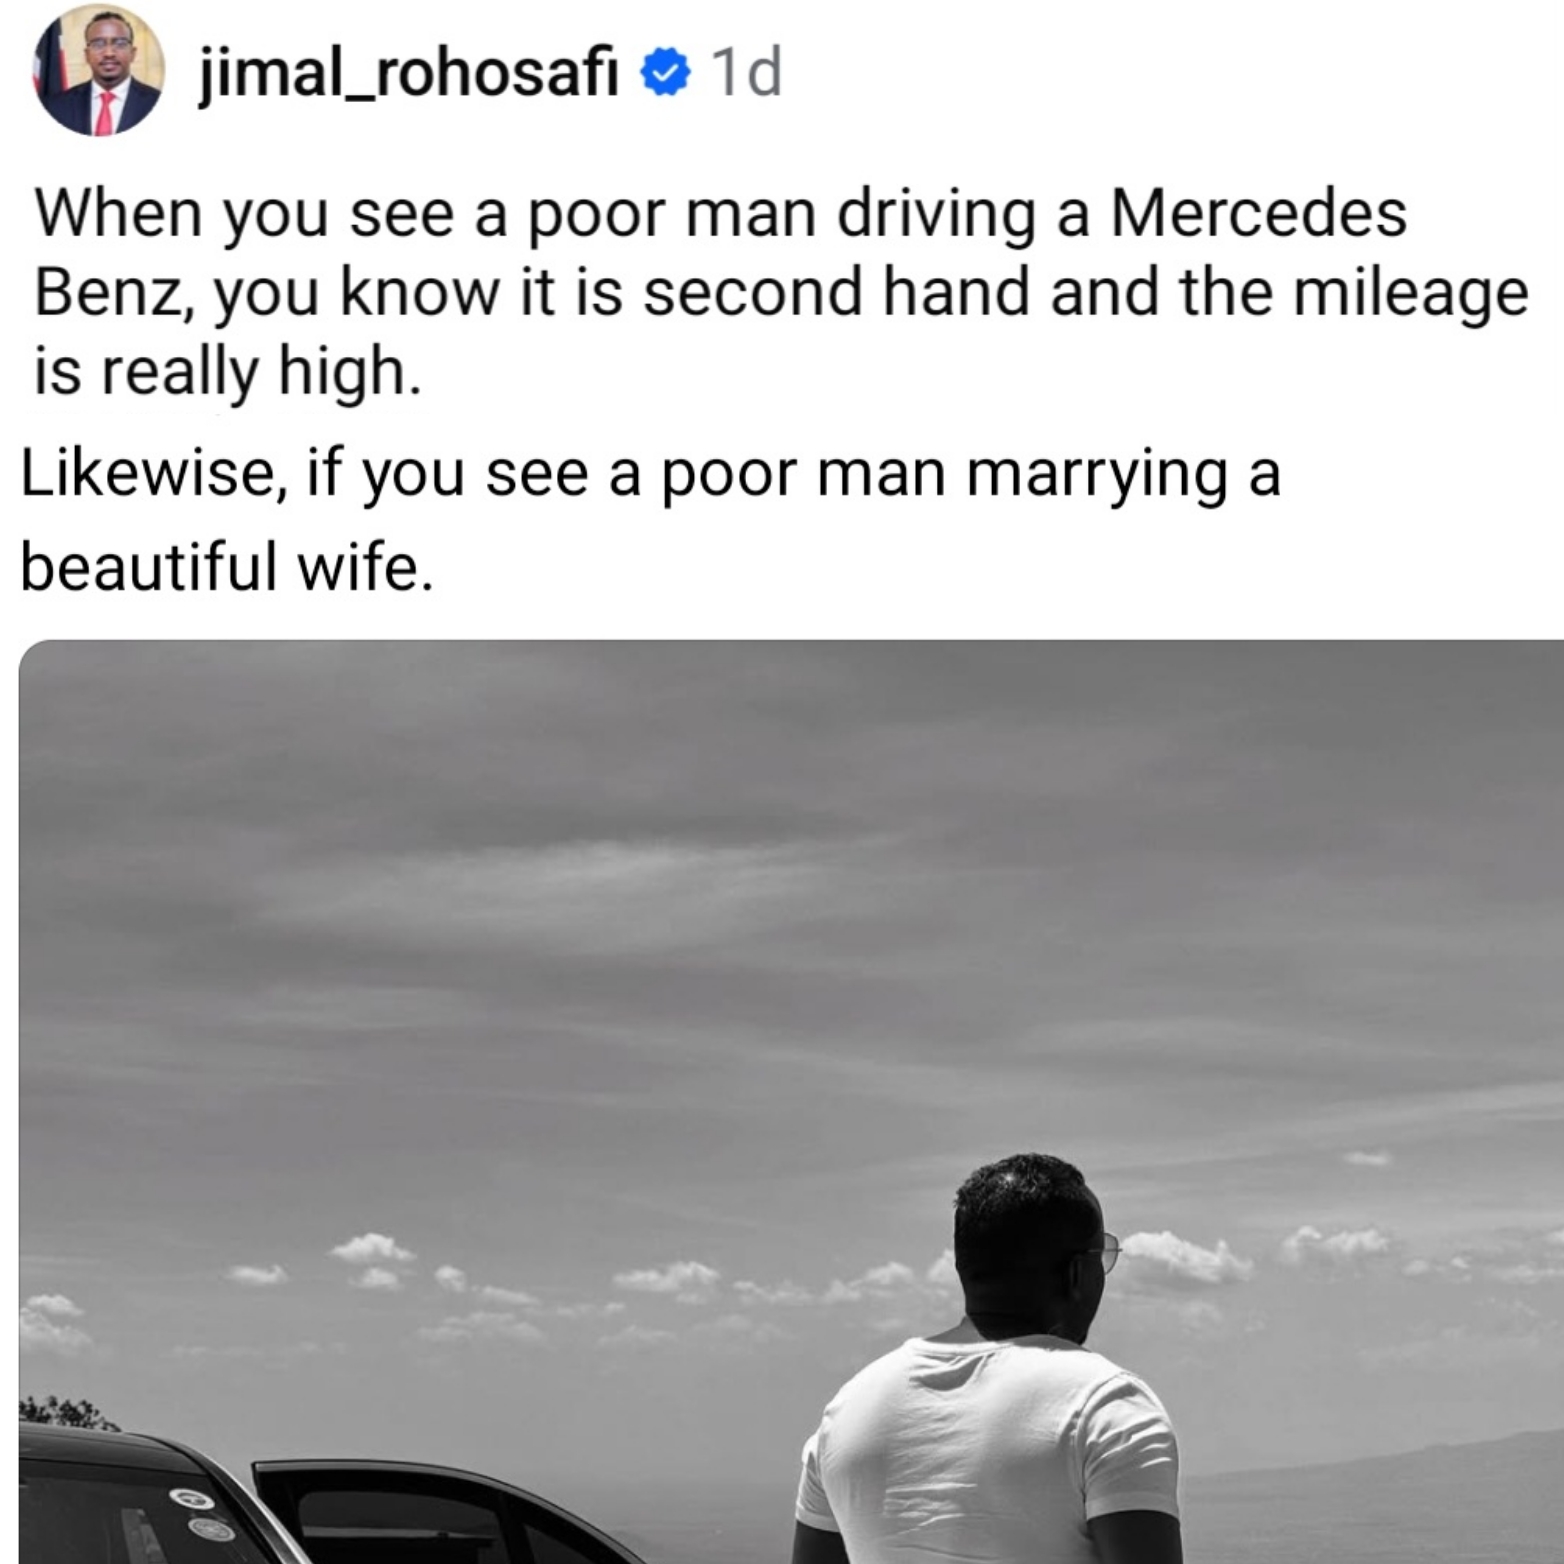
Task: Click the upper round sticker on car windshield
Action: pos(192,1498)
